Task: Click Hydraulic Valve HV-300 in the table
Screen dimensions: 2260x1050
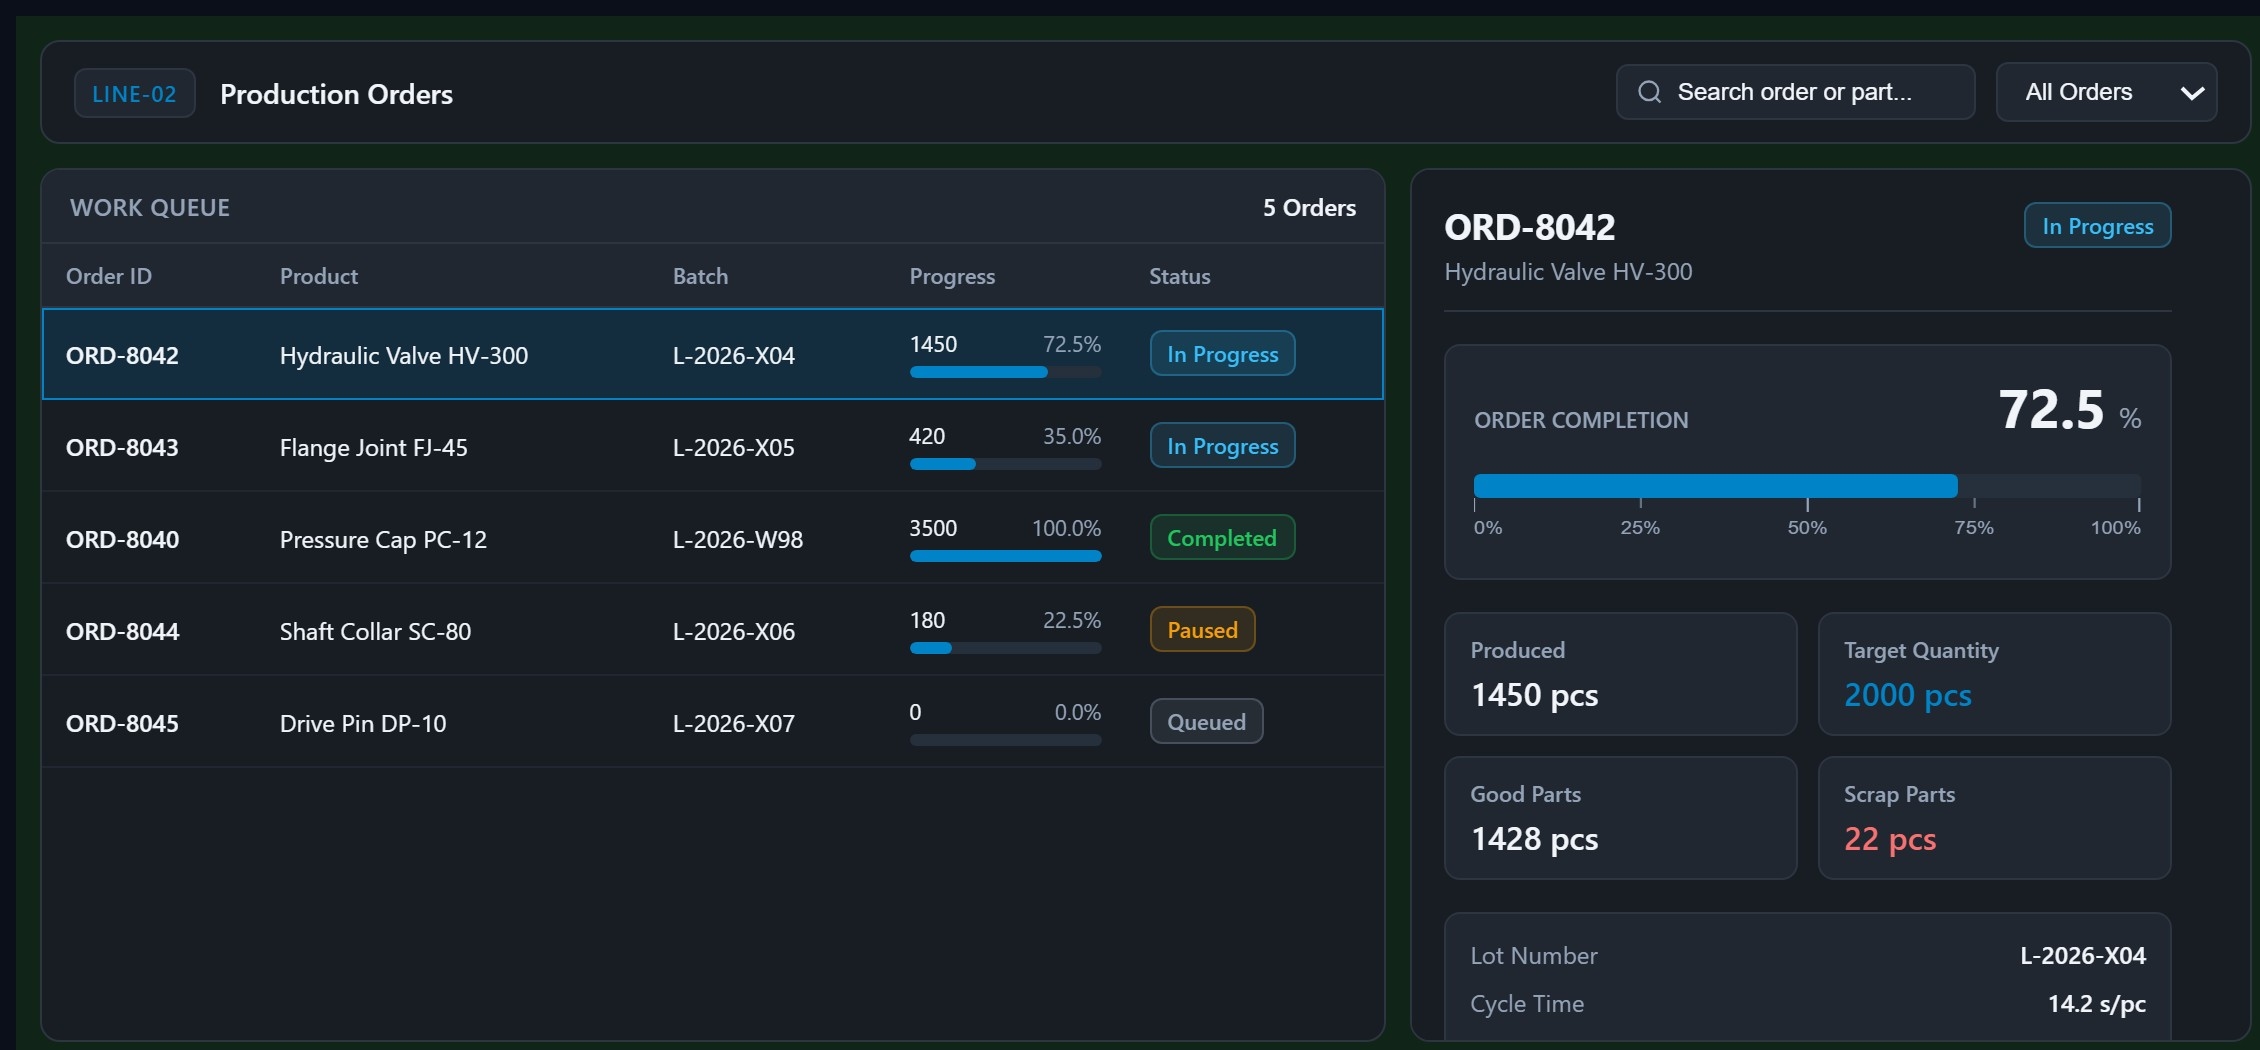Action: coord(404,356)
